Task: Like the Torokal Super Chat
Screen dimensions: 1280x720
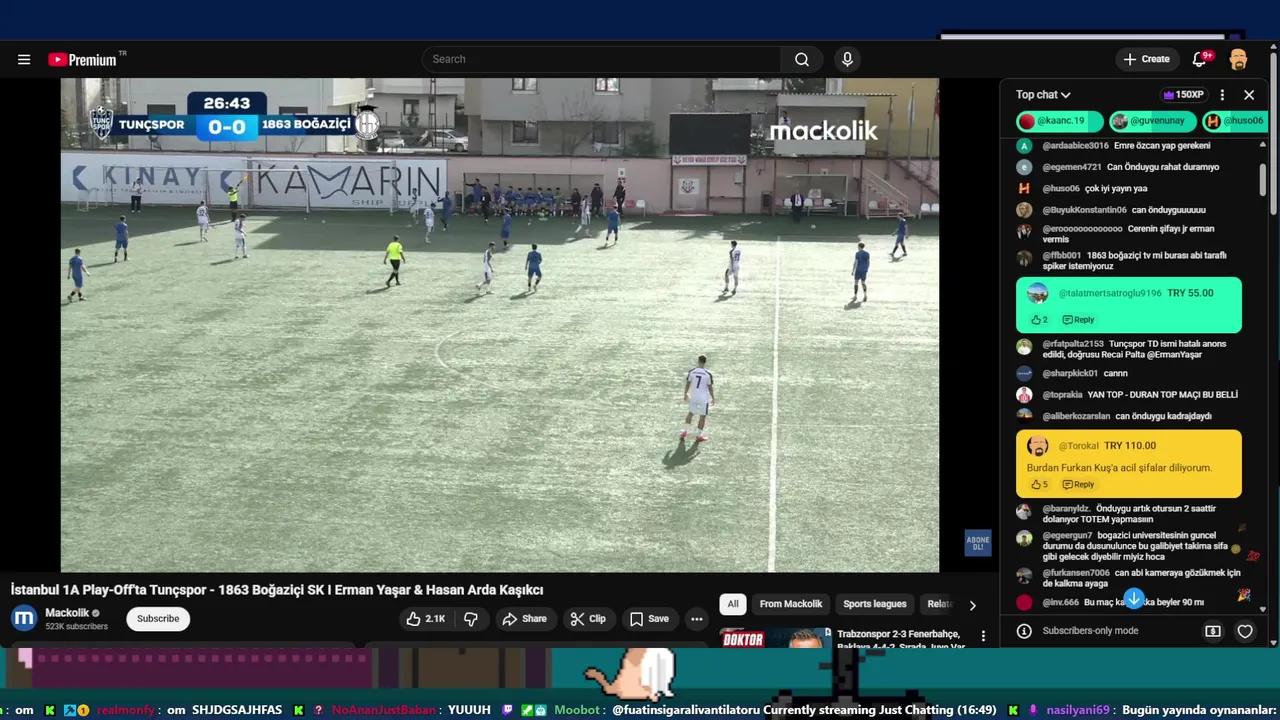Action: [1035, 485]
